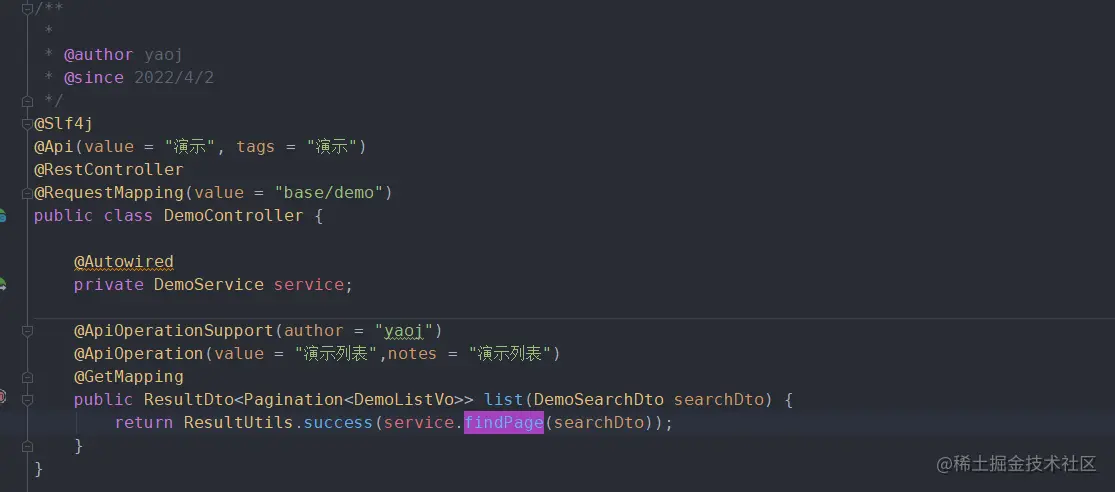Click the class keyword
The image size is (1115, 492).
[129, 215]
